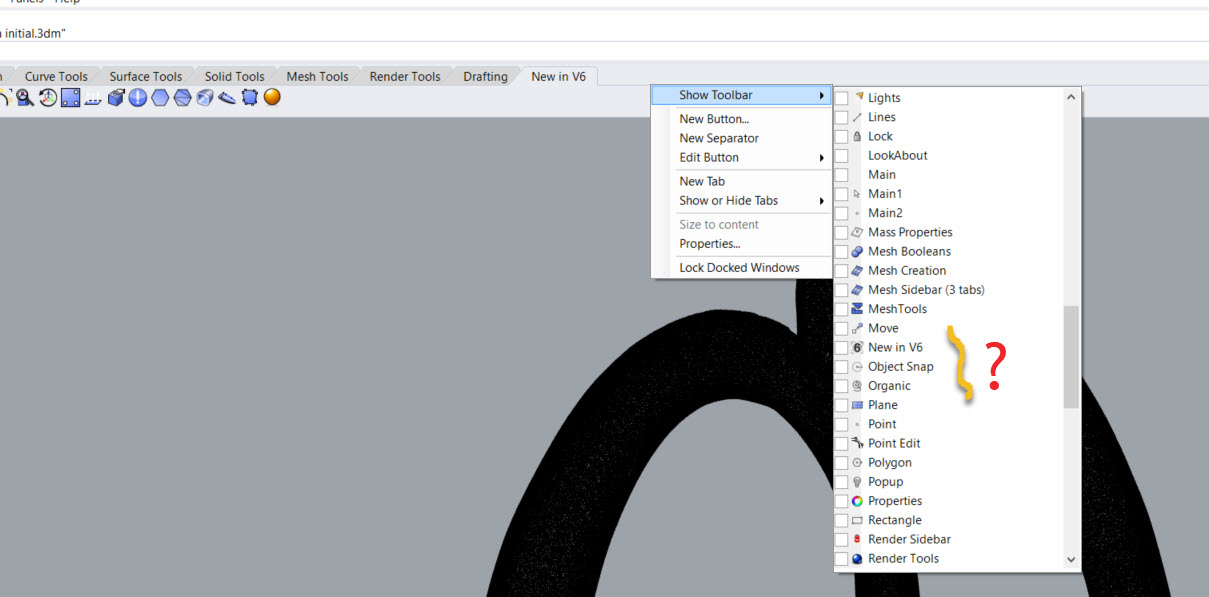
Task: Check the Lock toolbar checkbox
Action: click(x=842, y=136)
